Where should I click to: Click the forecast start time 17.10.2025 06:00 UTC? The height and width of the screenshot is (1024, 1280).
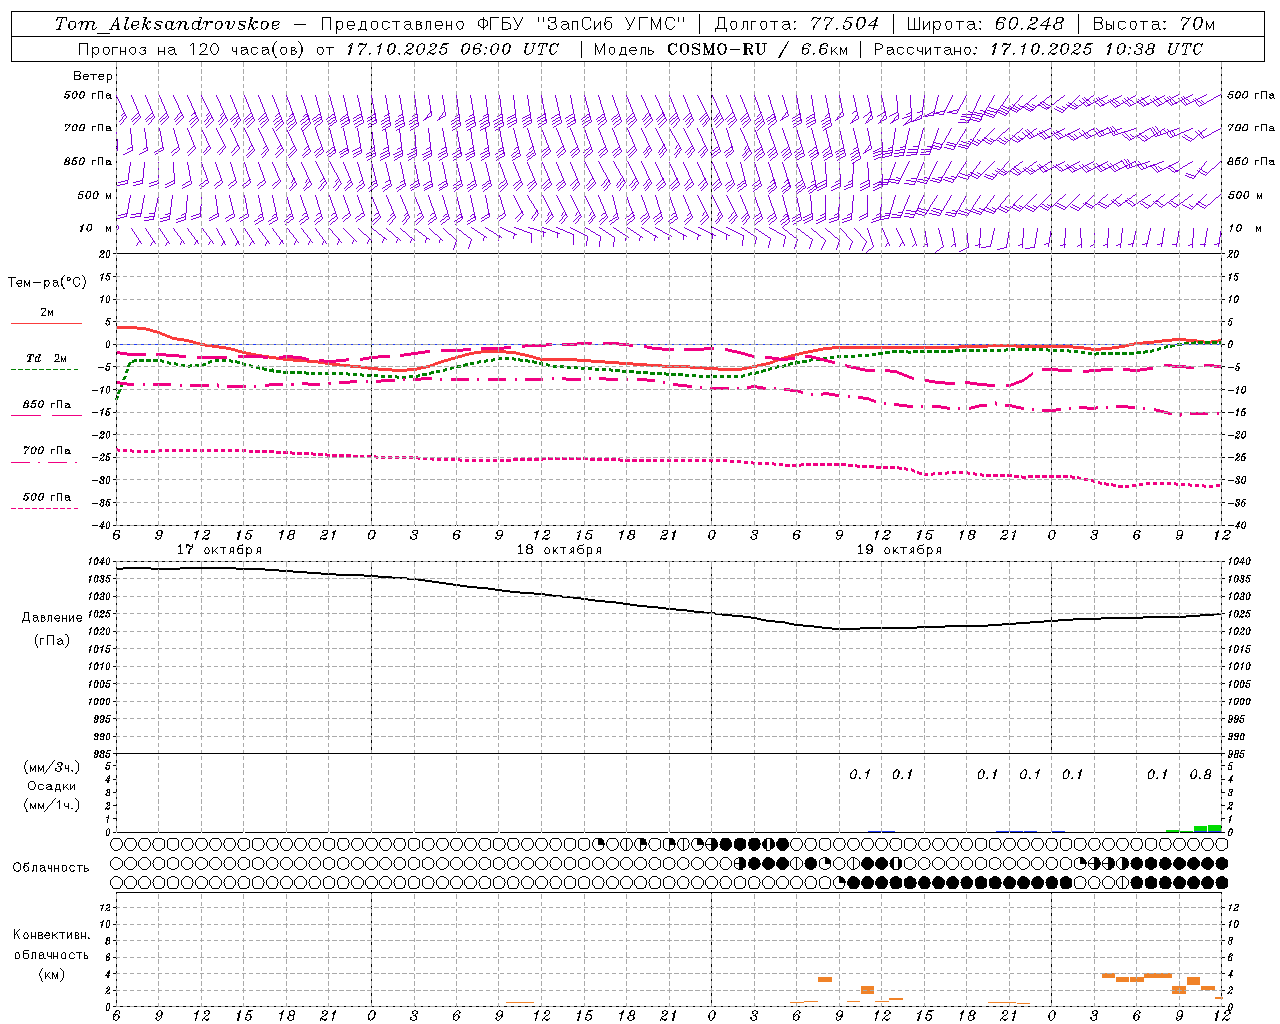point(452,49)
